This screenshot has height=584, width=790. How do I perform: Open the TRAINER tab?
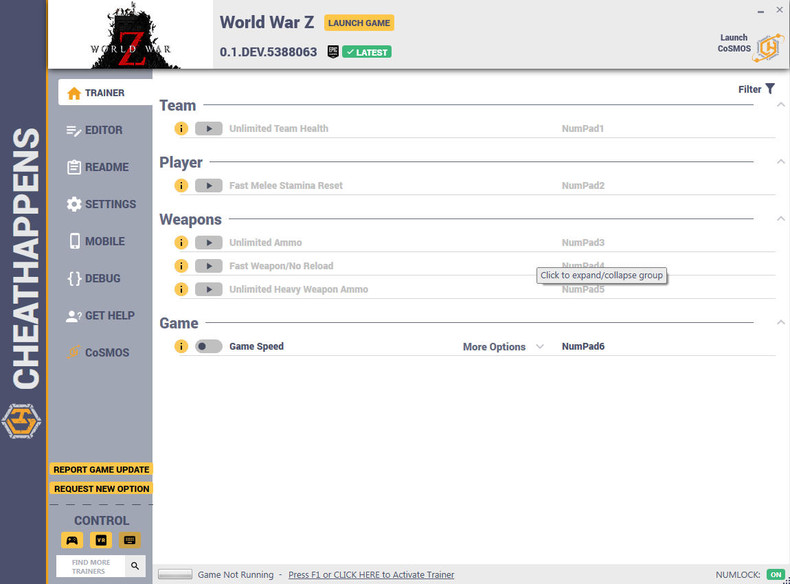point(105,93)
